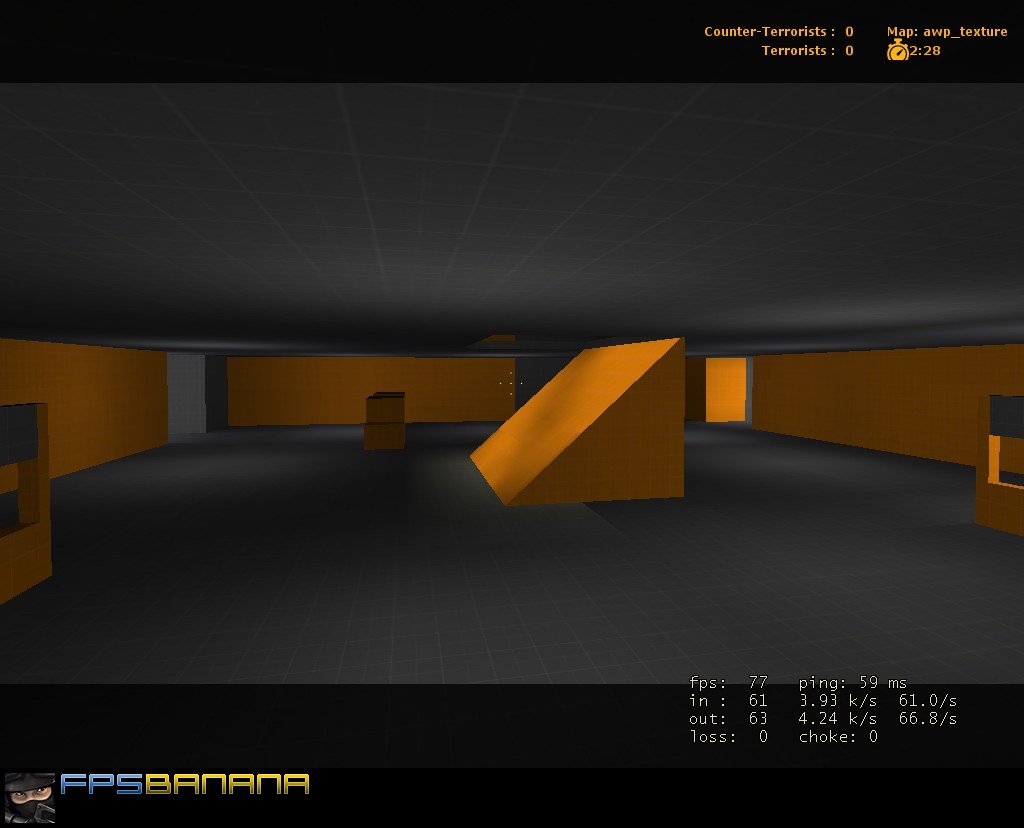Click the ninja mascot icon in the corner
This screenshot has height=828, width=1024.
point(29,798)
